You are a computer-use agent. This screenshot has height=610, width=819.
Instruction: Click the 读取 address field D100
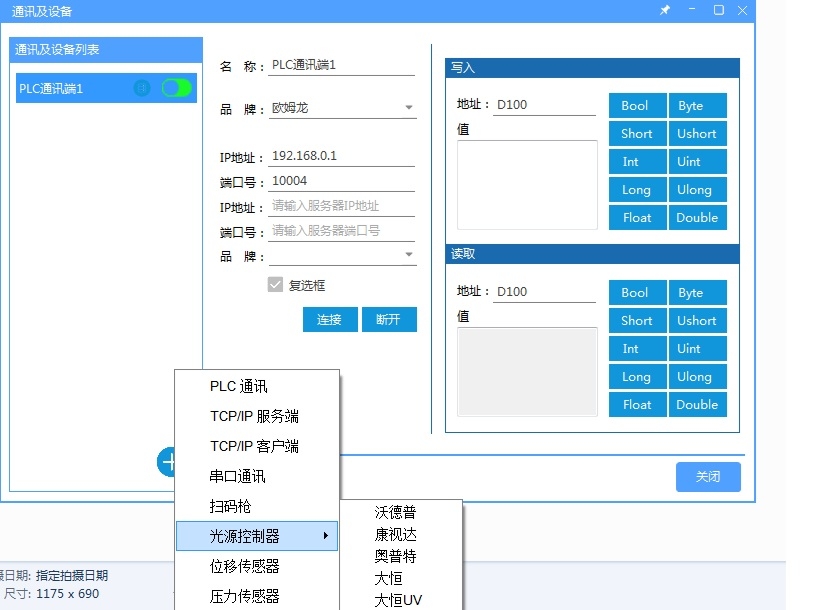point(544,292)
